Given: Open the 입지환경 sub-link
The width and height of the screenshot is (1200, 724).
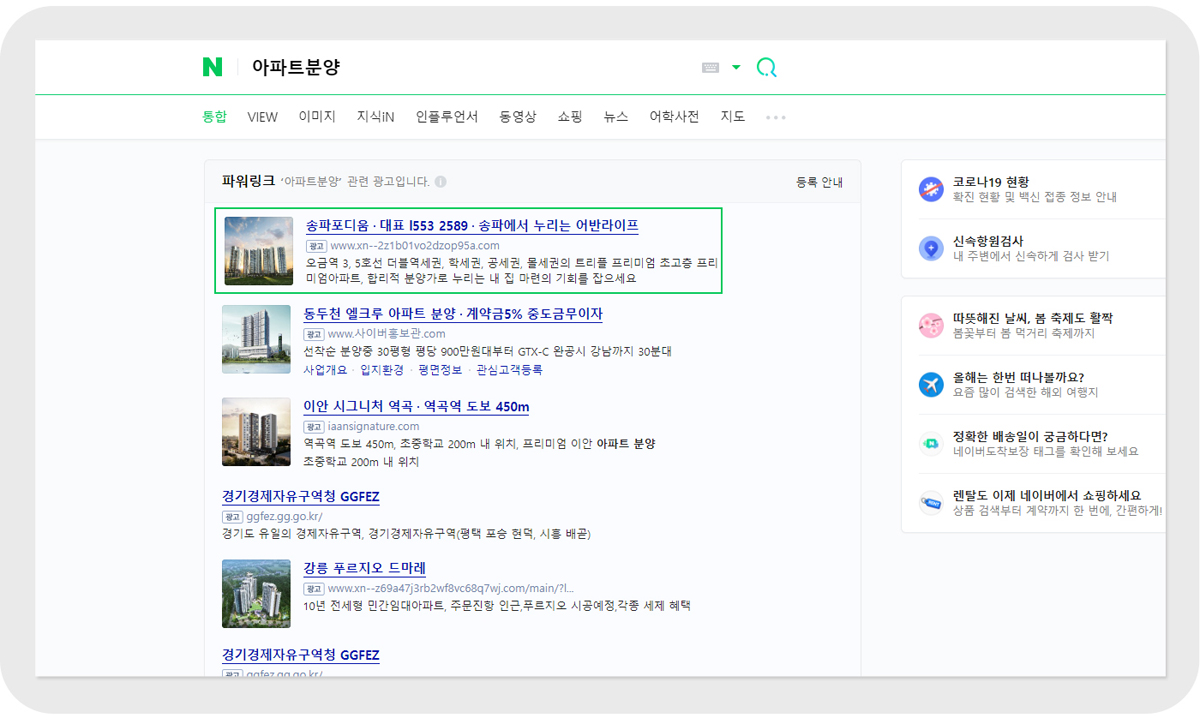Looking at the screenshot, I should (382, 370).
